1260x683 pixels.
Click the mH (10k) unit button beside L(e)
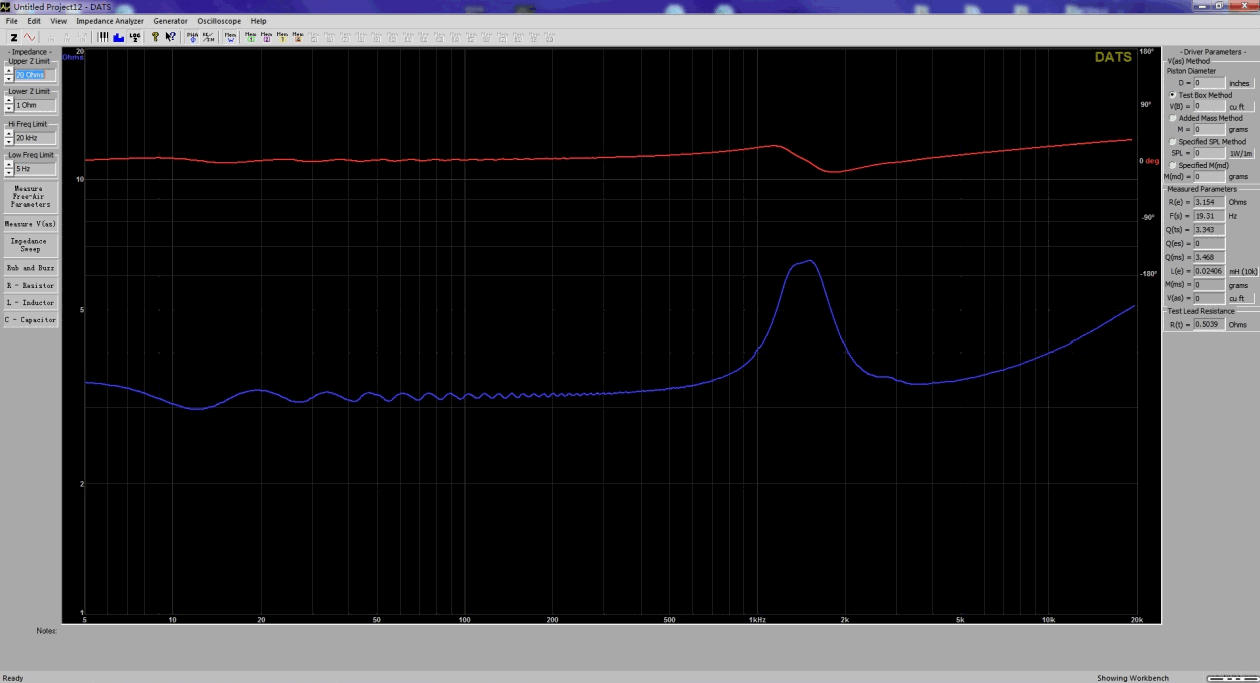click(x=1242, y=271)
